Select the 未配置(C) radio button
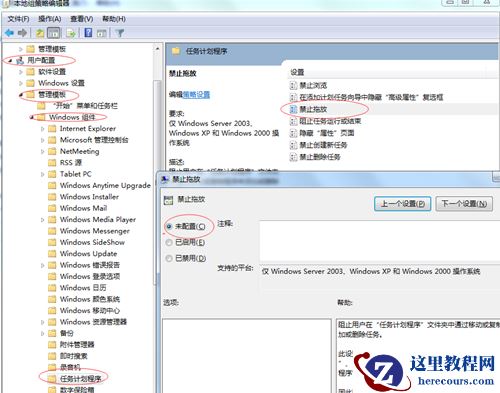The image size is (500, 393). [169, 227]
